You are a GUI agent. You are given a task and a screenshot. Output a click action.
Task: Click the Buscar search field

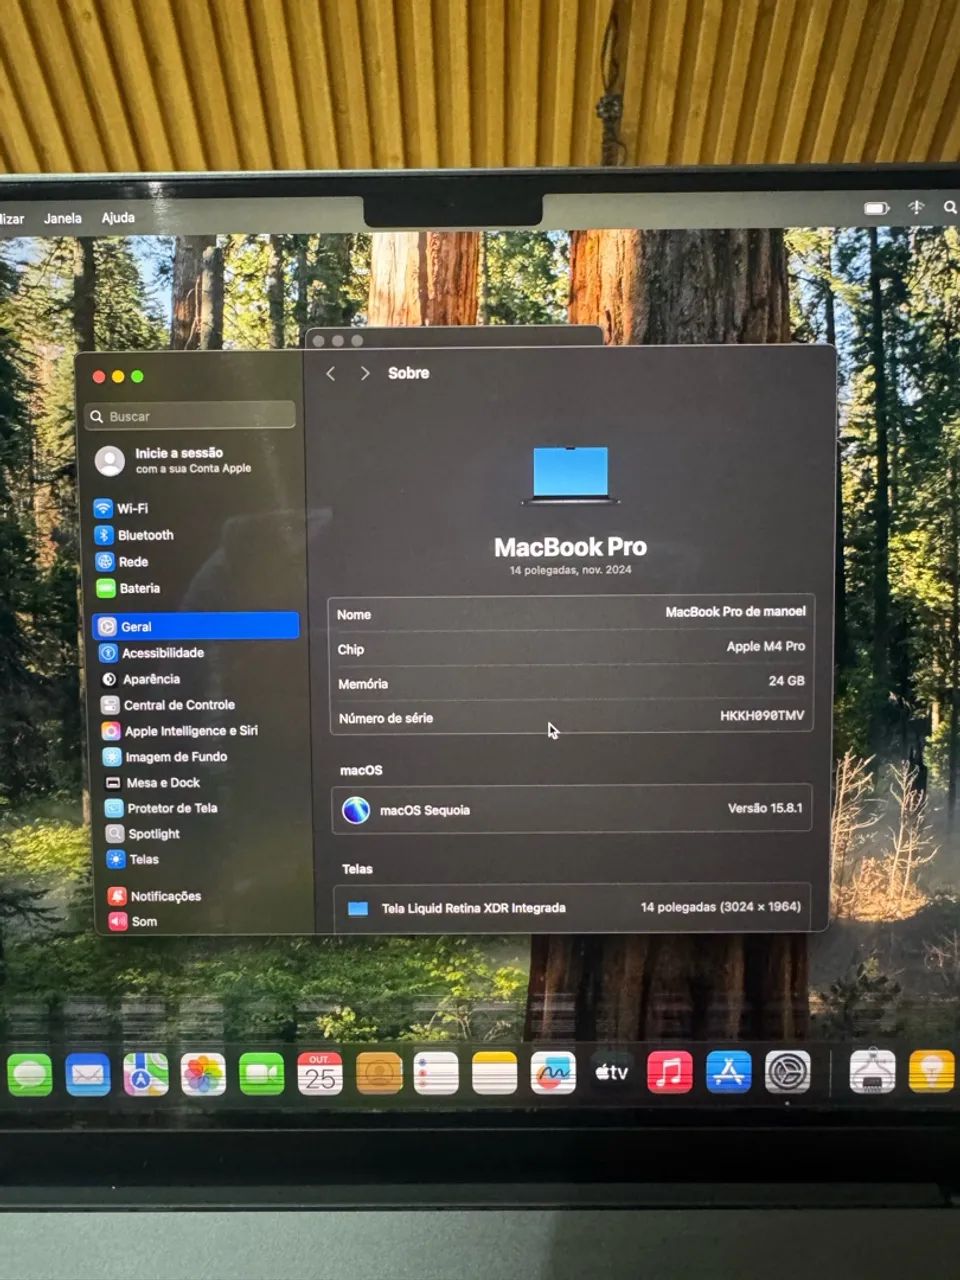[x=191, y=416]
